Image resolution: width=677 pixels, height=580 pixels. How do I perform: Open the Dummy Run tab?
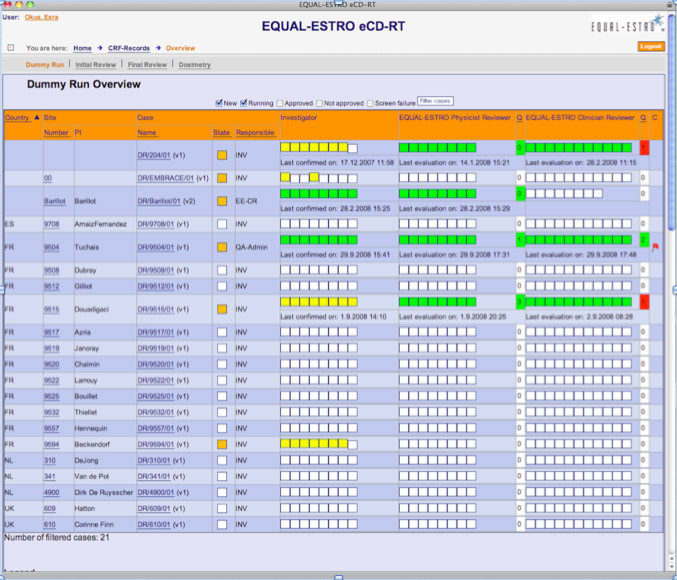(44, 64)
